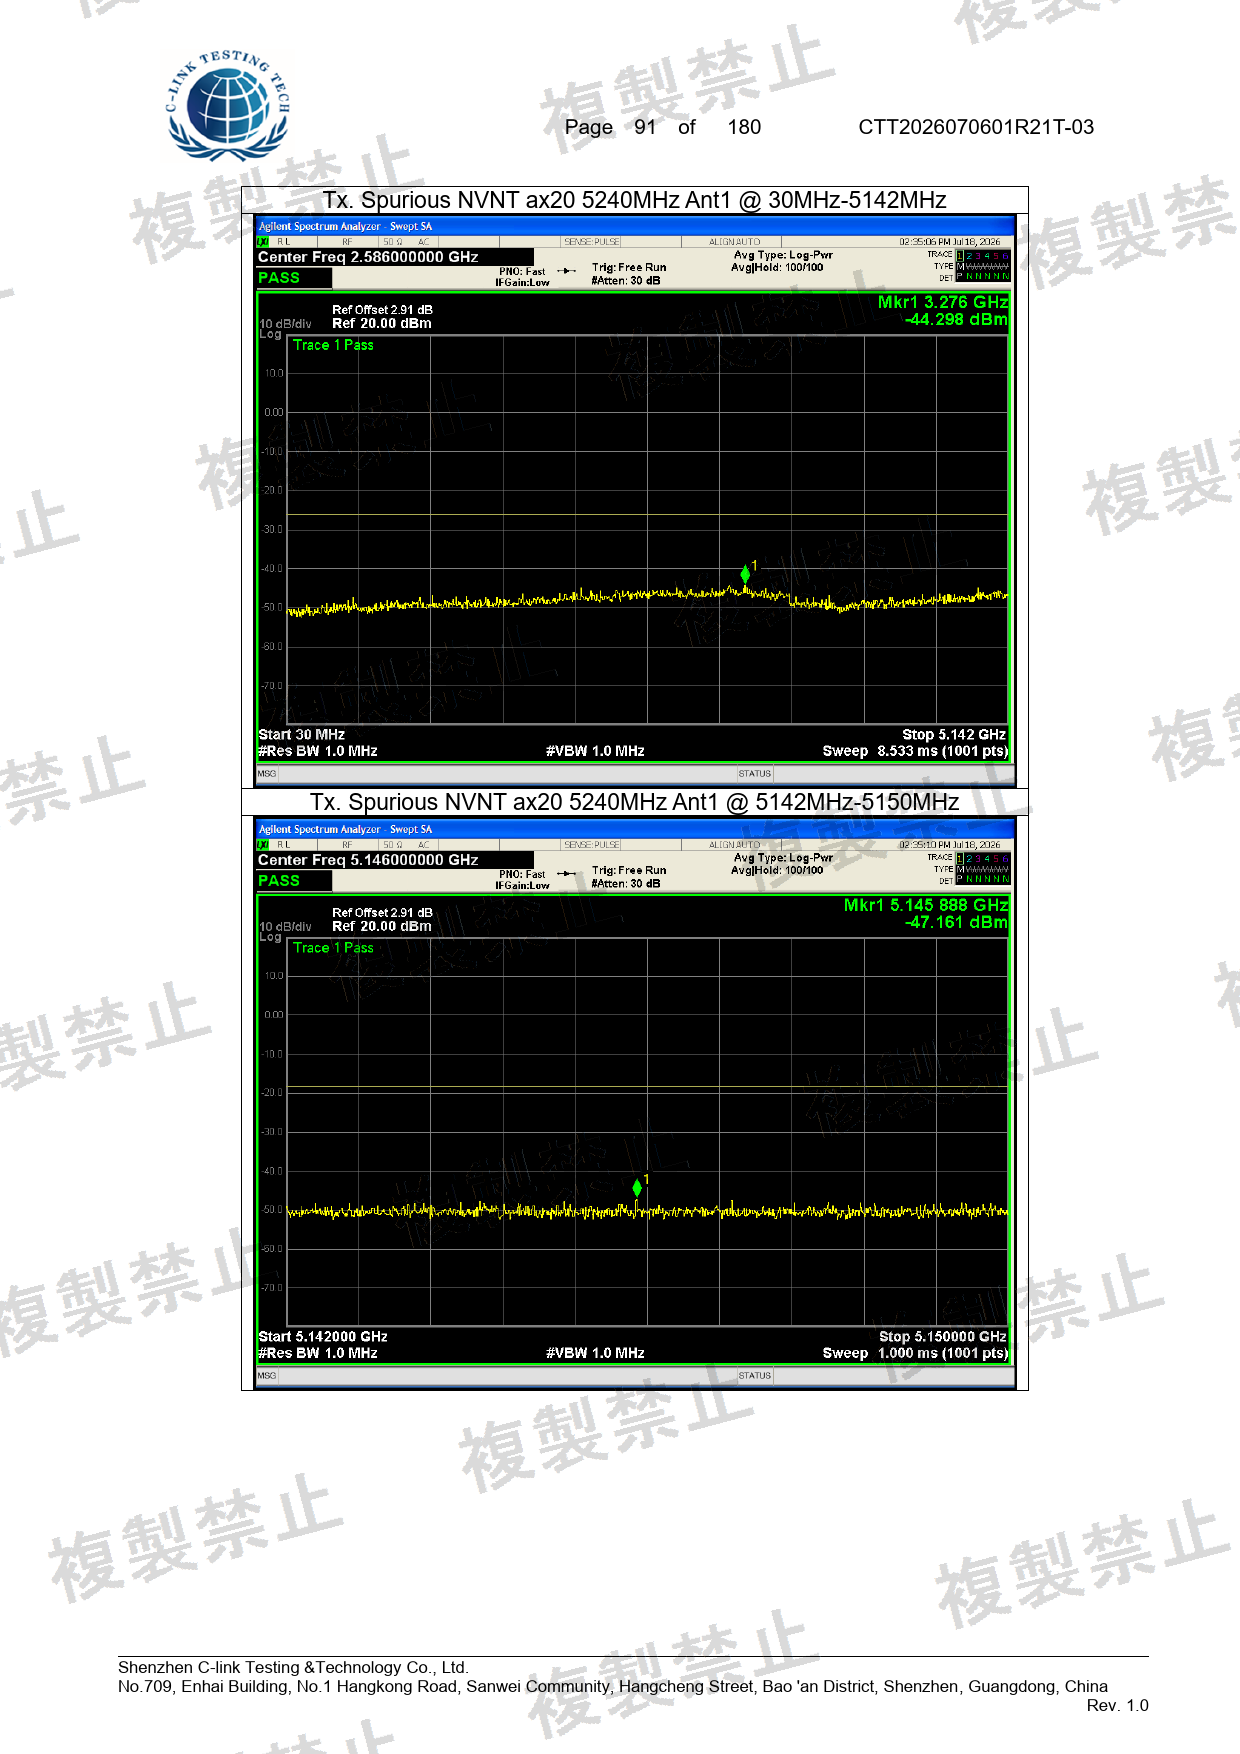
Task: Click the footer address line 'No.709, Enhai Building'
Action: pyautogui.click(x=613, y=1686)
